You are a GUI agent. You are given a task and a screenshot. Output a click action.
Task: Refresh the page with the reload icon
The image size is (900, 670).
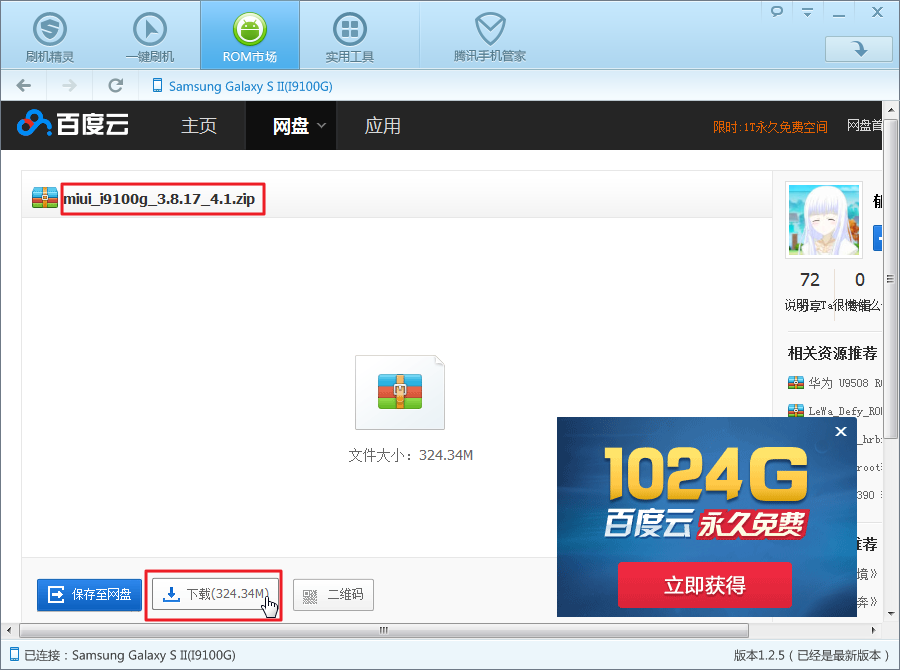pyautogui.click(x=116, y=86)
